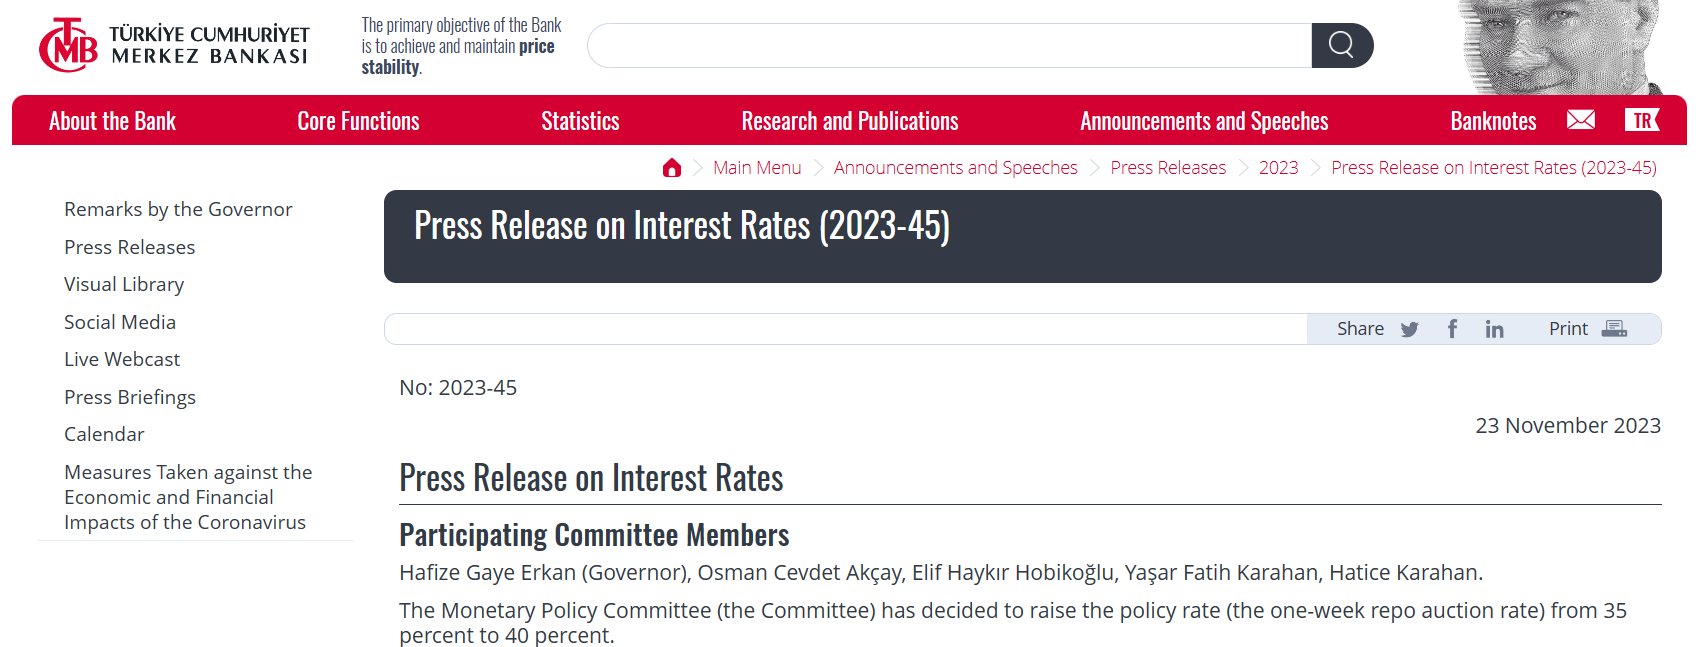Open Remarks by the Governor link
Screen dimensions: 1704x647
click(x=178, y=209)
